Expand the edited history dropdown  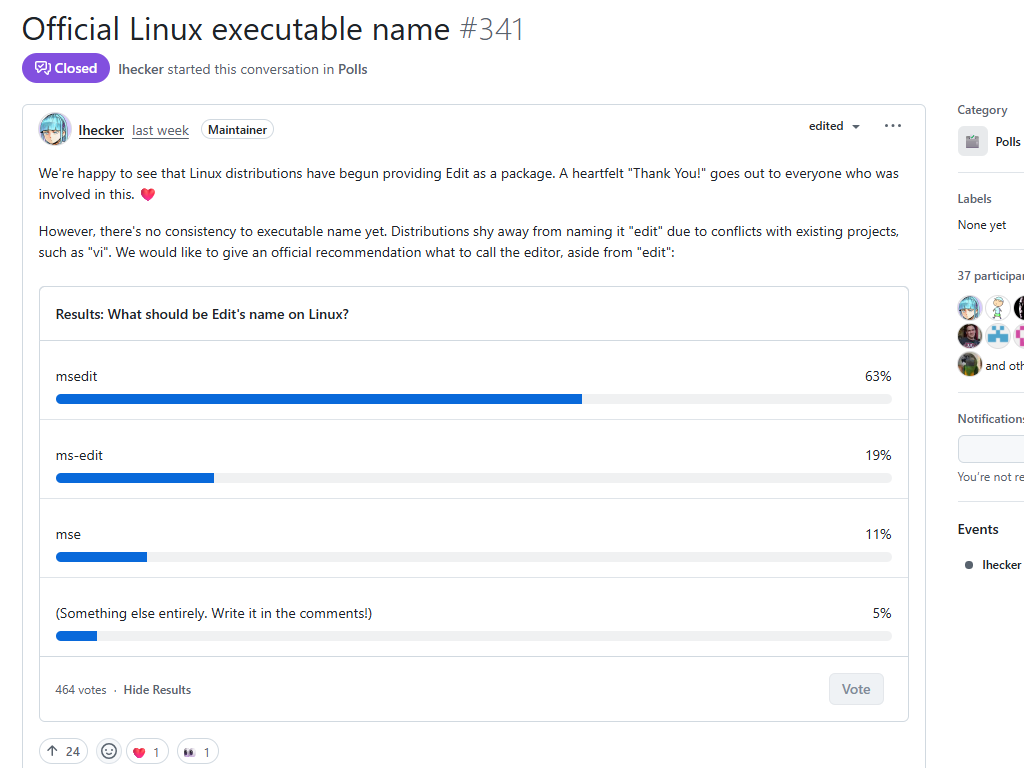coord(834,126)
